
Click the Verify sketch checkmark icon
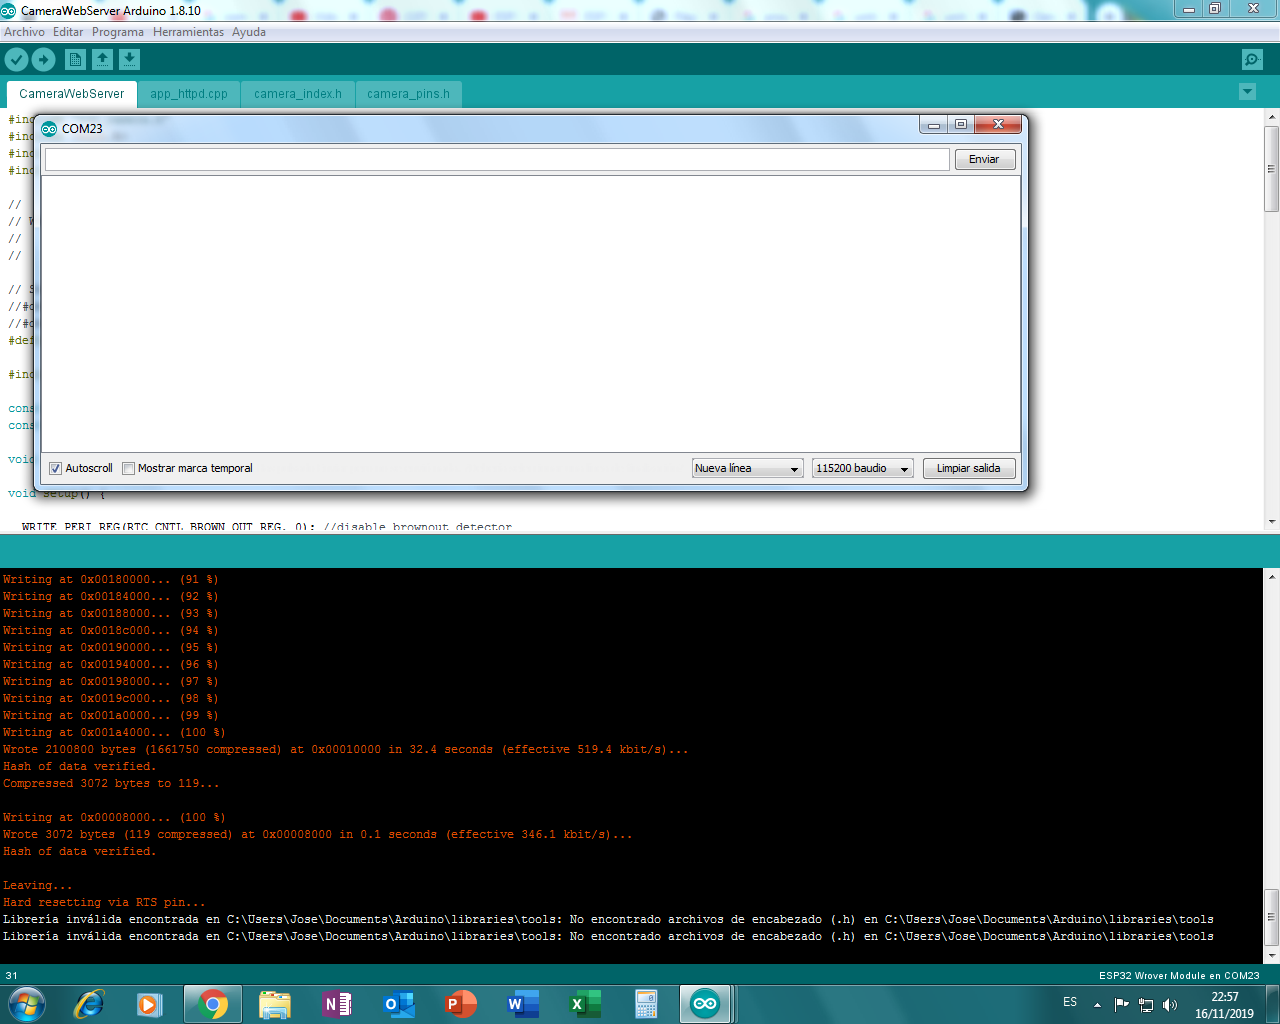pos(17,60)
